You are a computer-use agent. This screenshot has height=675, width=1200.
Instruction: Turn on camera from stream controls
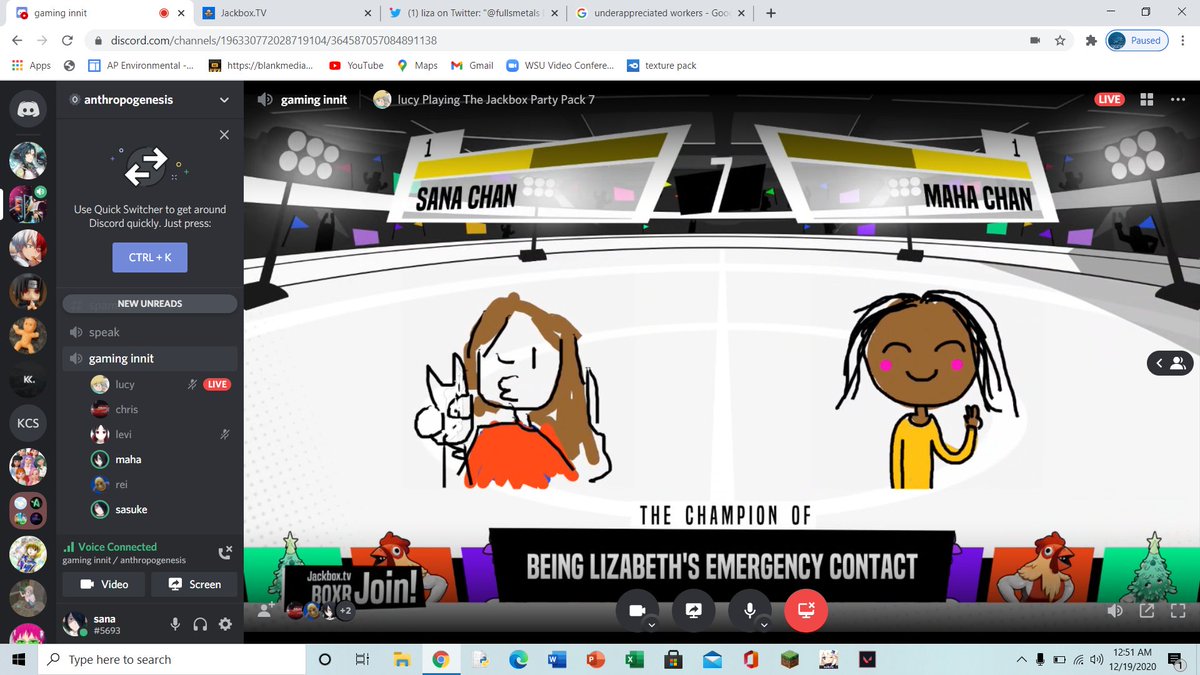coord(636,609)
